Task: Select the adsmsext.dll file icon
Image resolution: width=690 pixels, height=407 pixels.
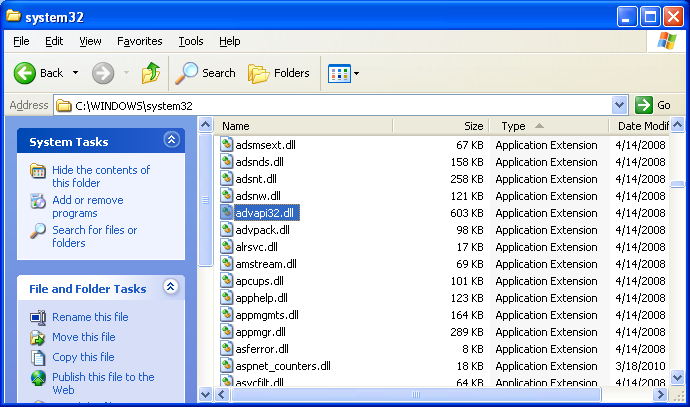Action: point(227,144)
